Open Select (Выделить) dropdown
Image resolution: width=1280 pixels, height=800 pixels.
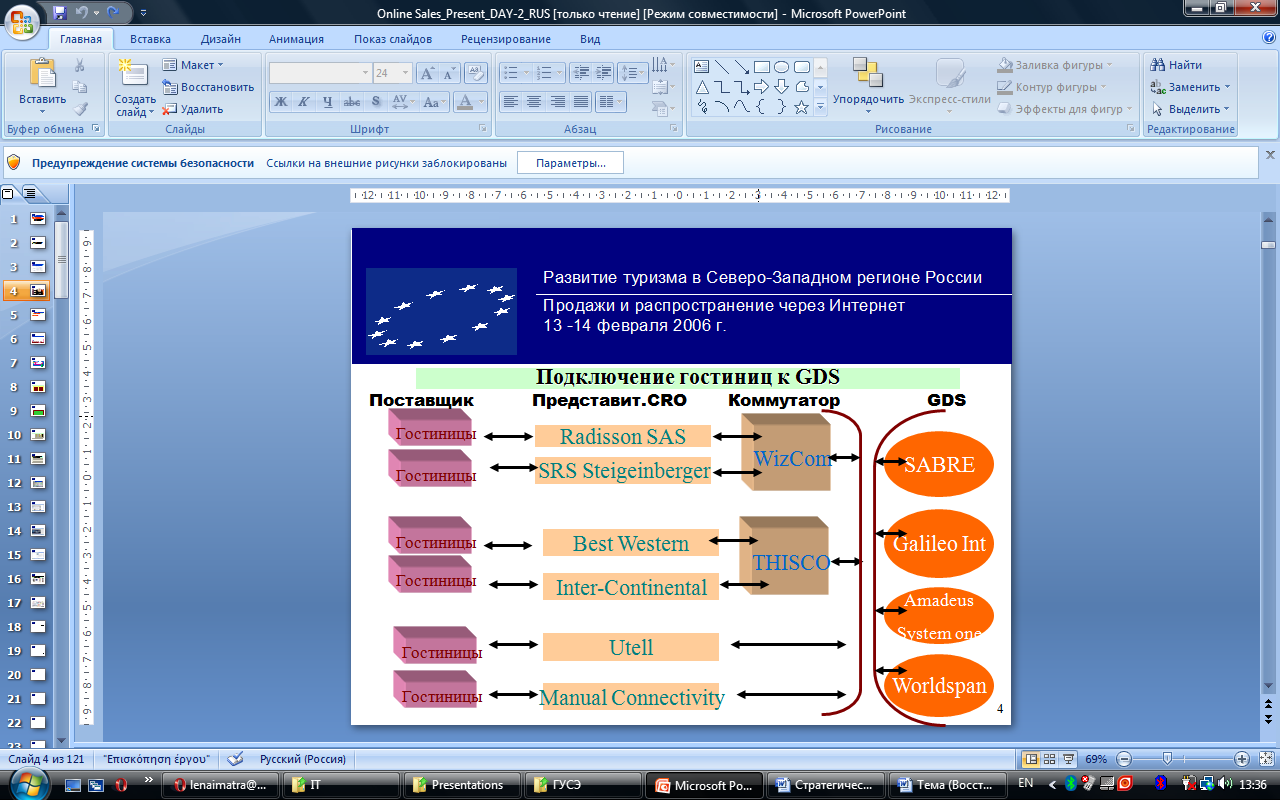coord(1190,109)
